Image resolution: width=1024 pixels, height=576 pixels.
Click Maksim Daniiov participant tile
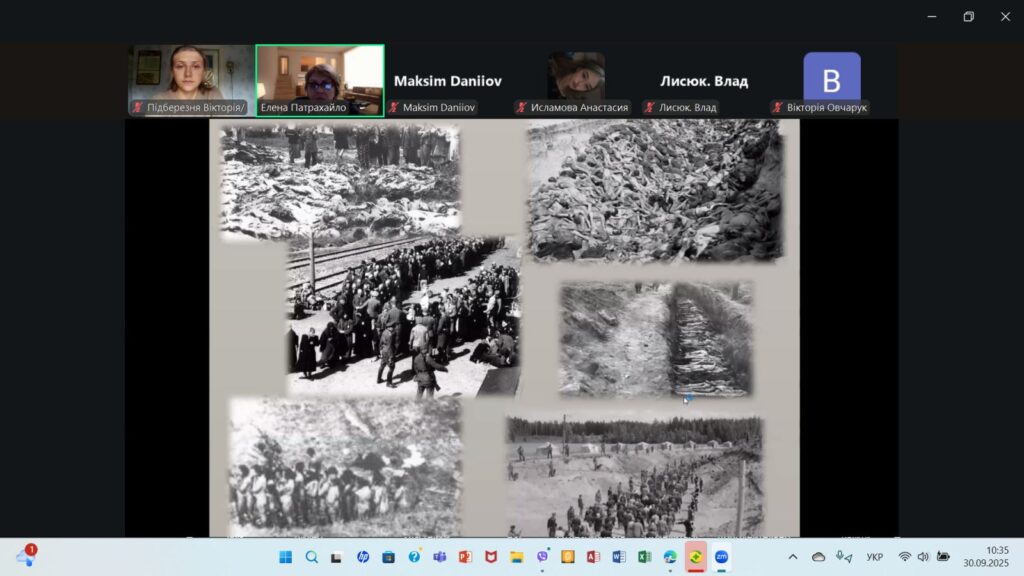click(x=448, y=81)
